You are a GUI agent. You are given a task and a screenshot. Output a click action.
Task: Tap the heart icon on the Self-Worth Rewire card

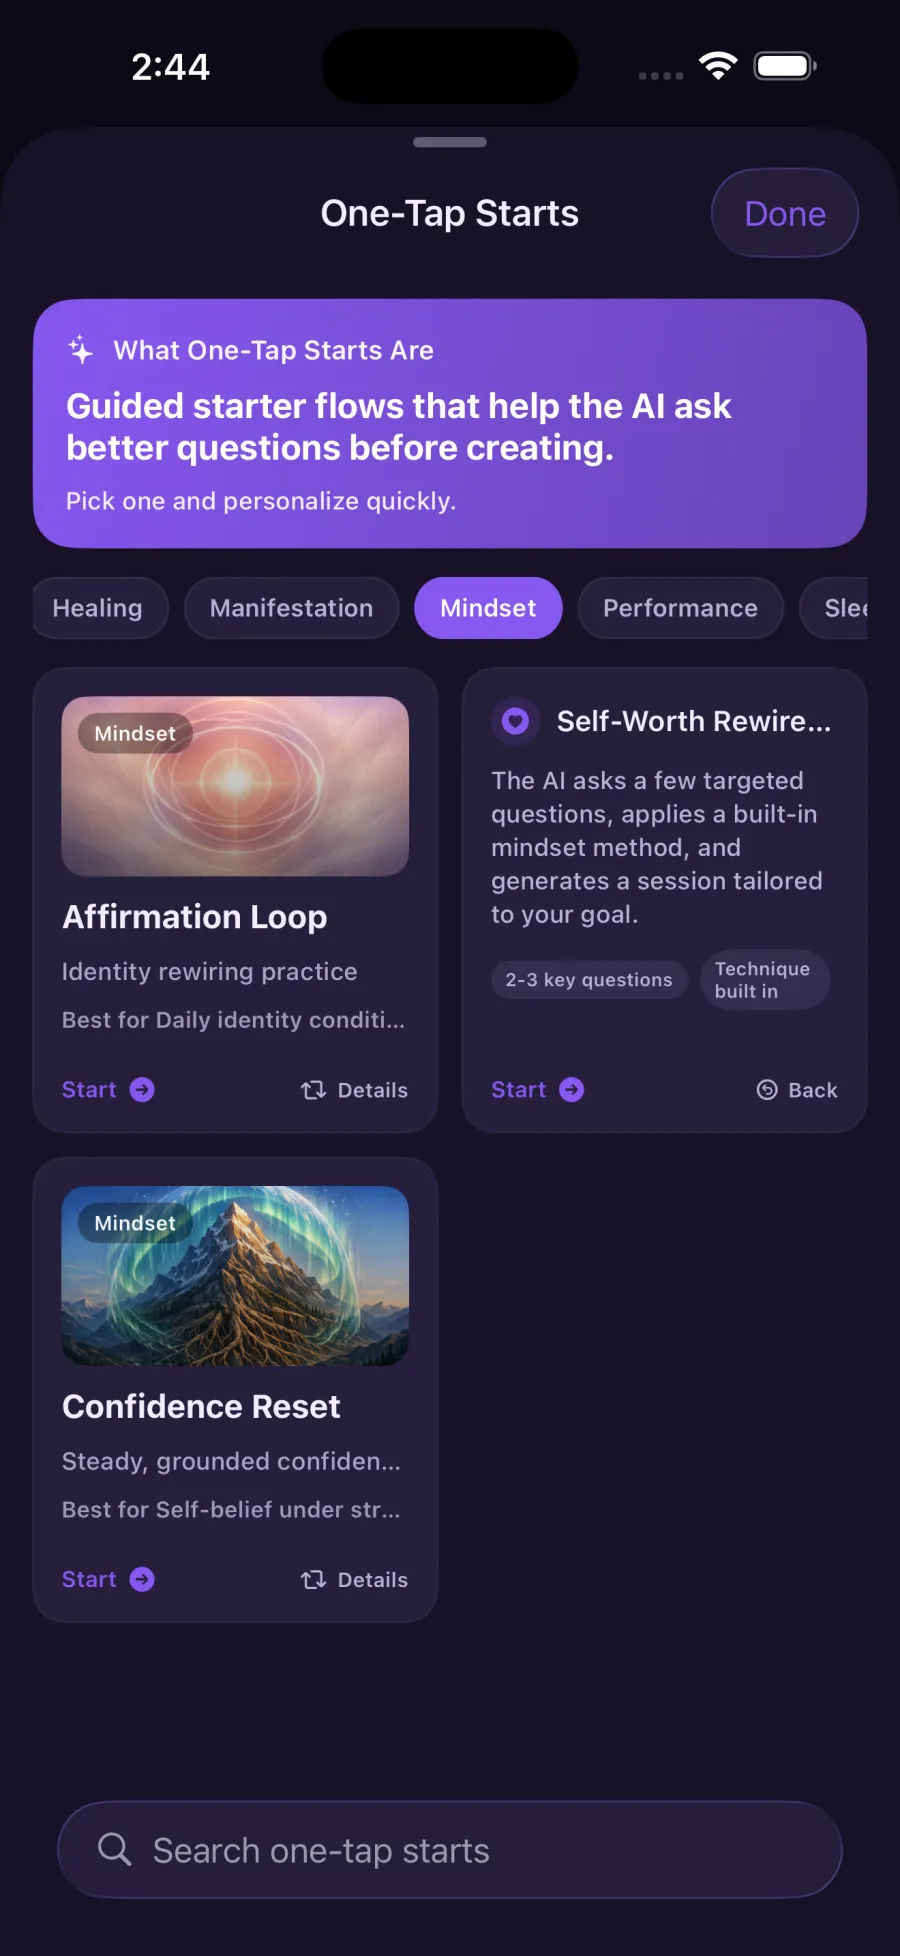click(515, 720)
